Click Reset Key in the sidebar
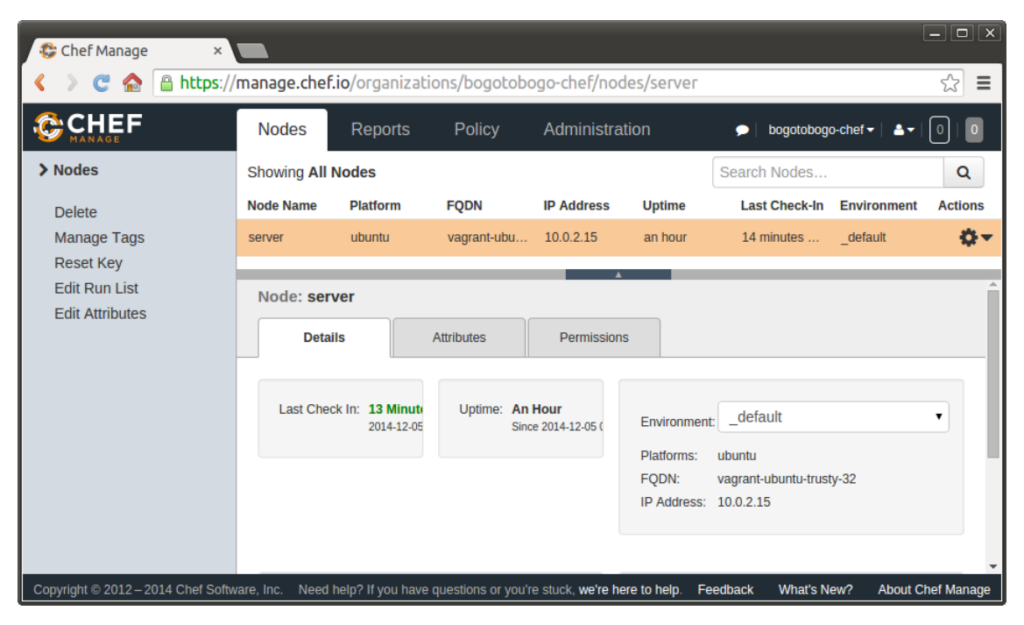1024x625 pixels. point(88,263)
